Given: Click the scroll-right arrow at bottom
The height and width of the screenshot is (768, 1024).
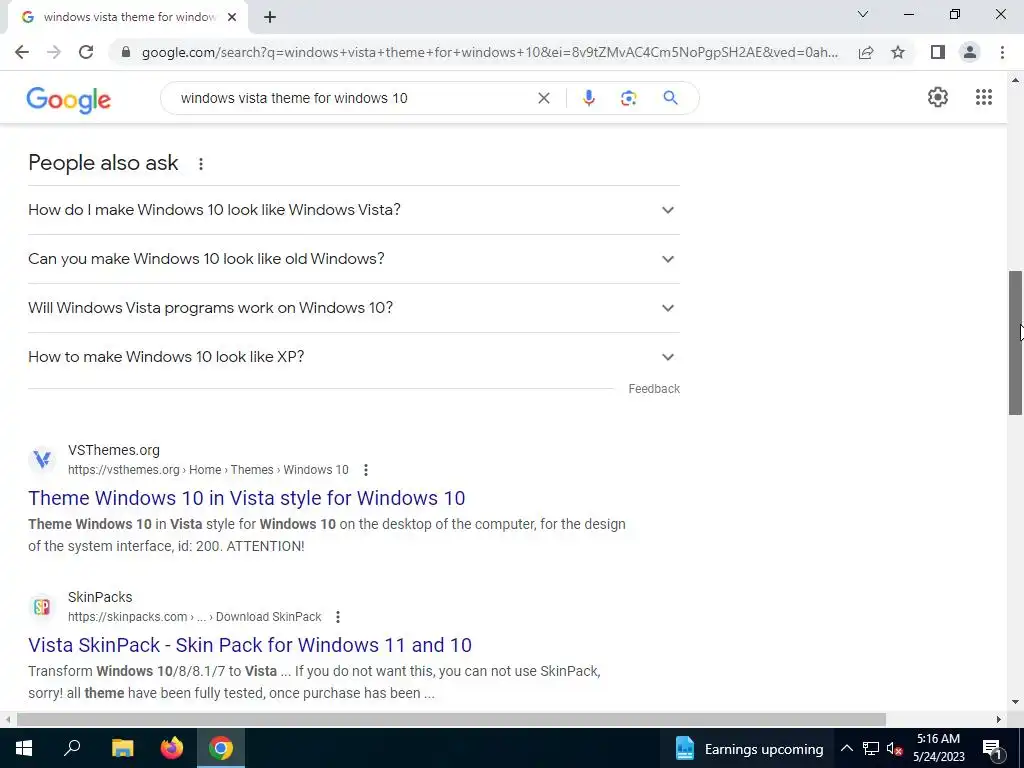Looking at the screenshot, I should click(999, 719).
